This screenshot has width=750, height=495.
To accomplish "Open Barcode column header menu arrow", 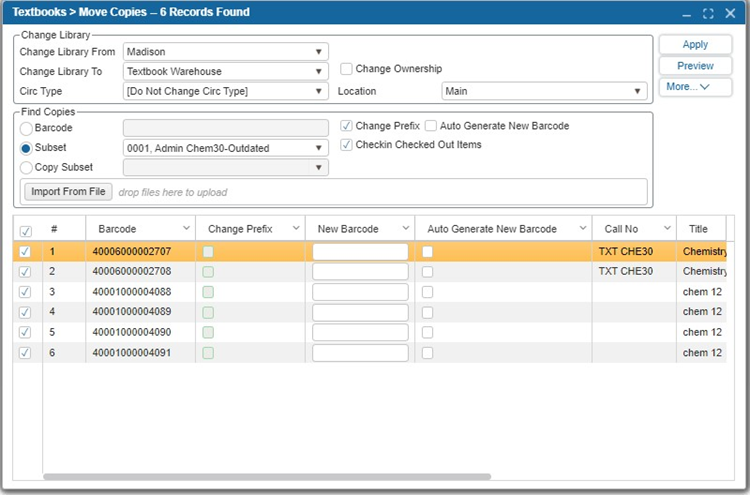I will 187,228.
